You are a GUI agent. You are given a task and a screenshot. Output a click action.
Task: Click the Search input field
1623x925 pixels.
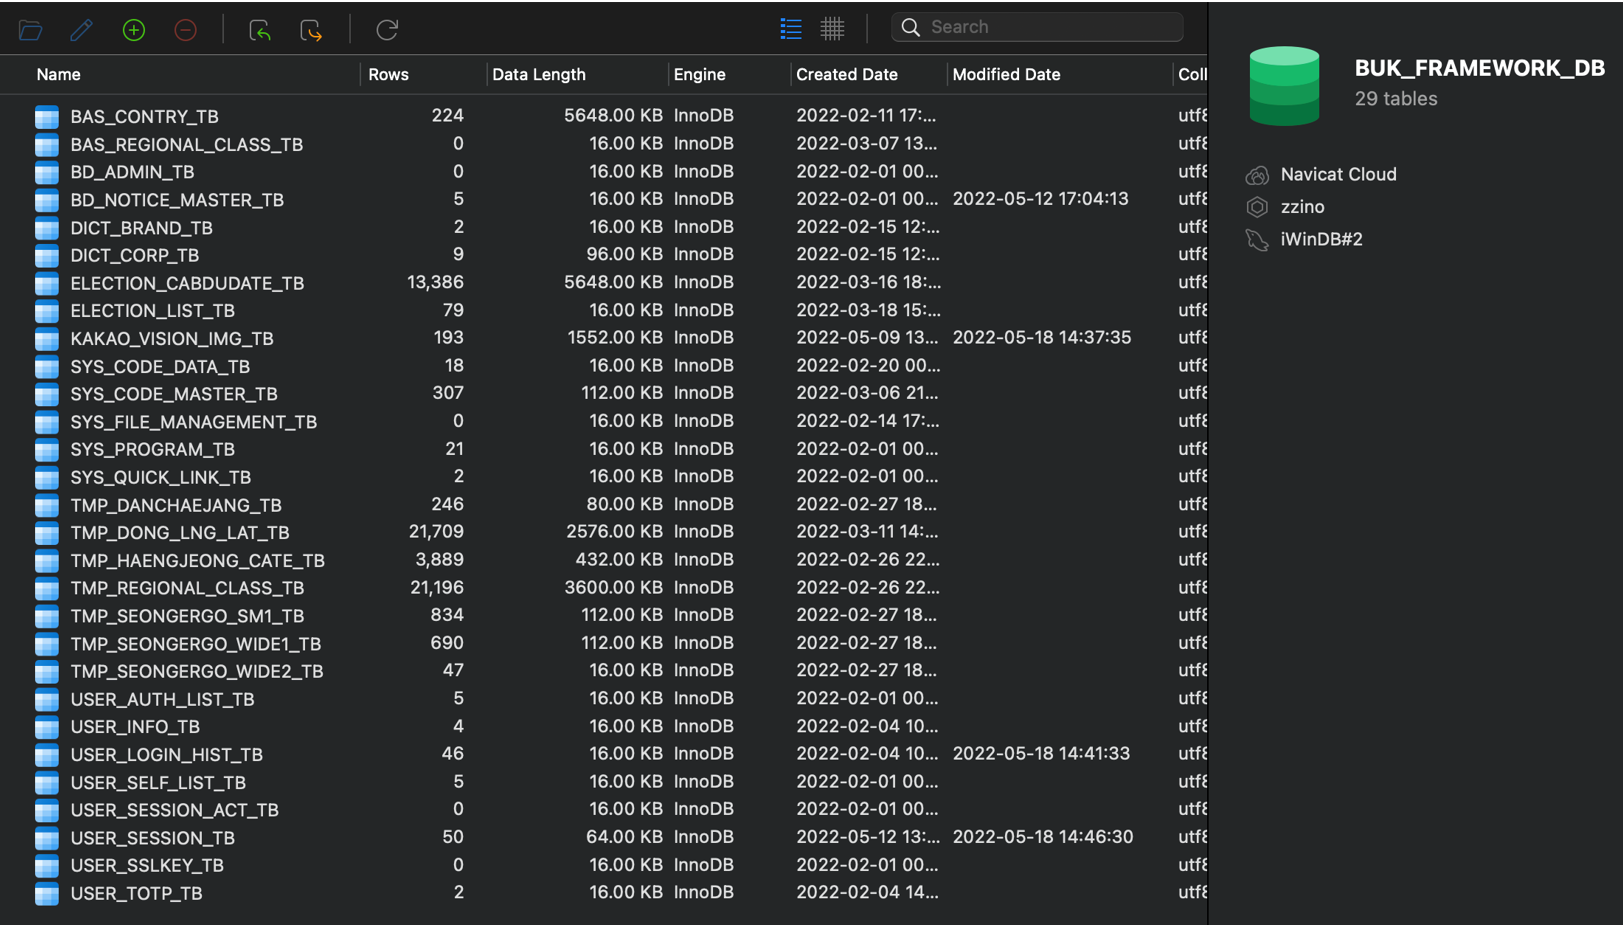click(1037, 27)
